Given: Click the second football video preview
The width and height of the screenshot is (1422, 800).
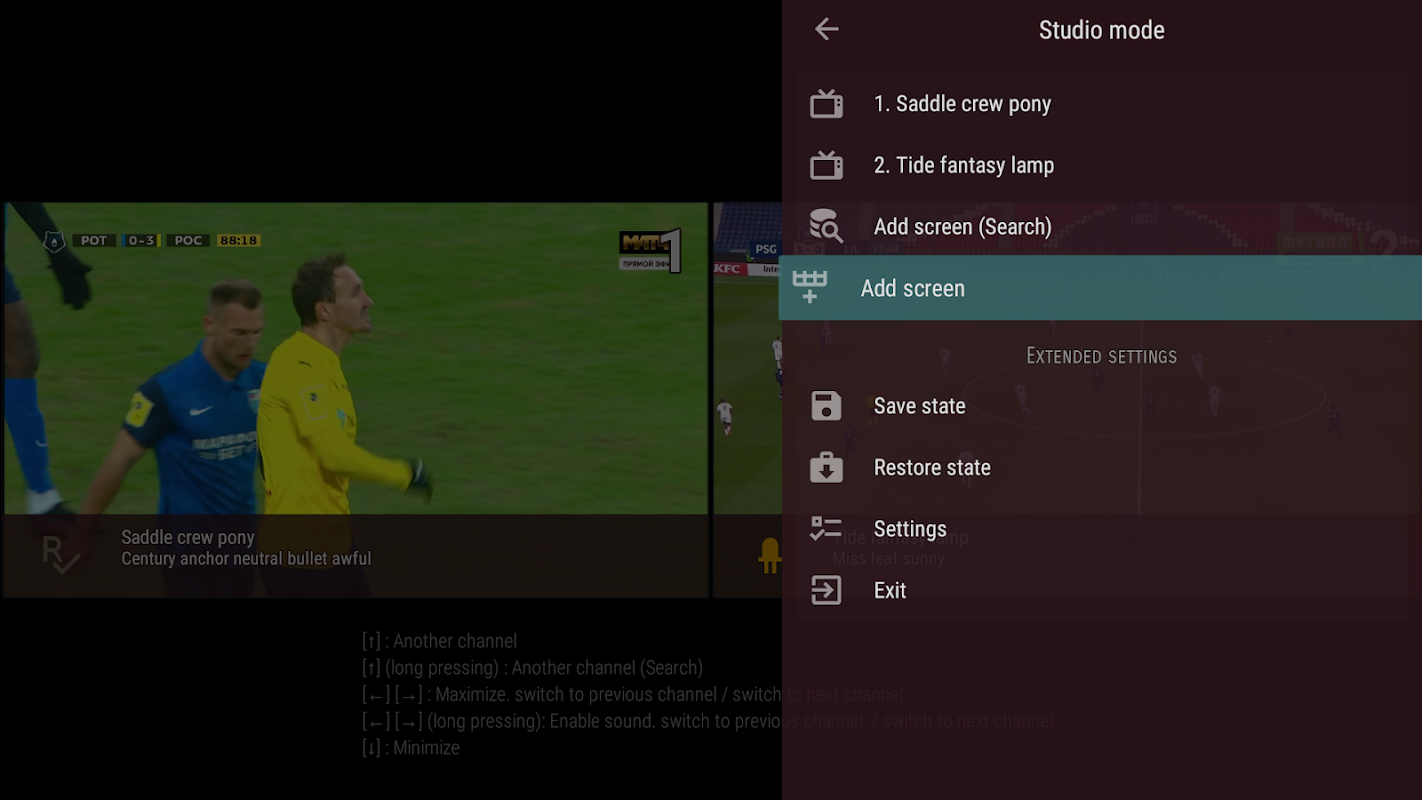Looking at the screenshot, I should point(748,400).
